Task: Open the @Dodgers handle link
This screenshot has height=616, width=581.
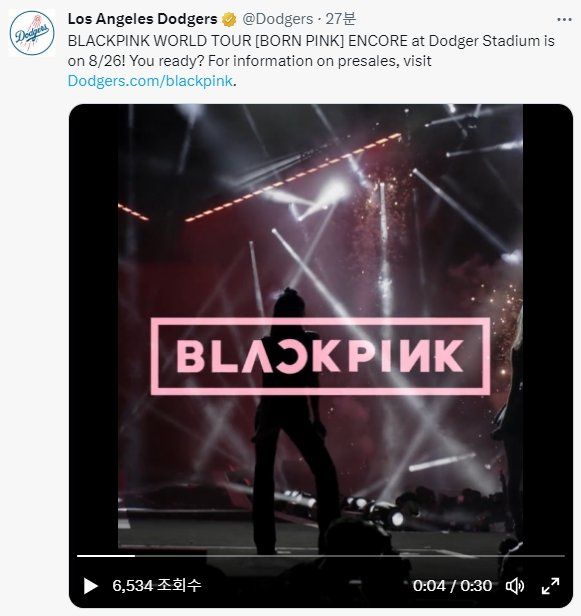Action: click(x=277, y=19)
